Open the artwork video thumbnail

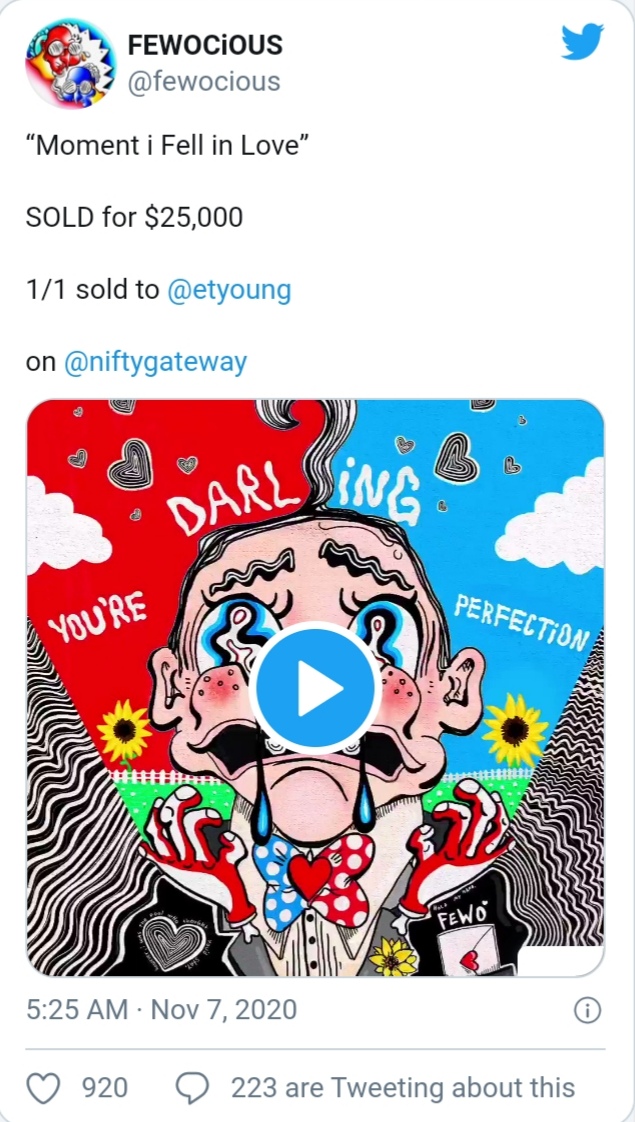point(316,688)
